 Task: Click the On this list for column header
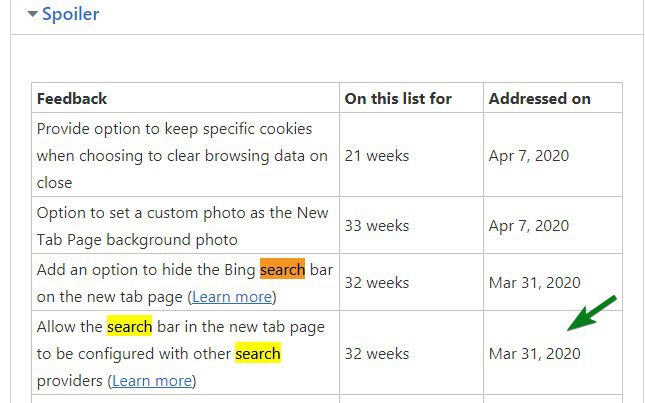(398, 99)
